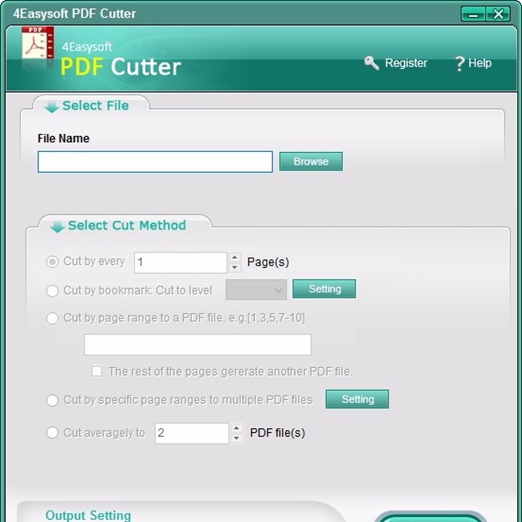Click the Select Cut Method arrow icon

click(57, 227)
